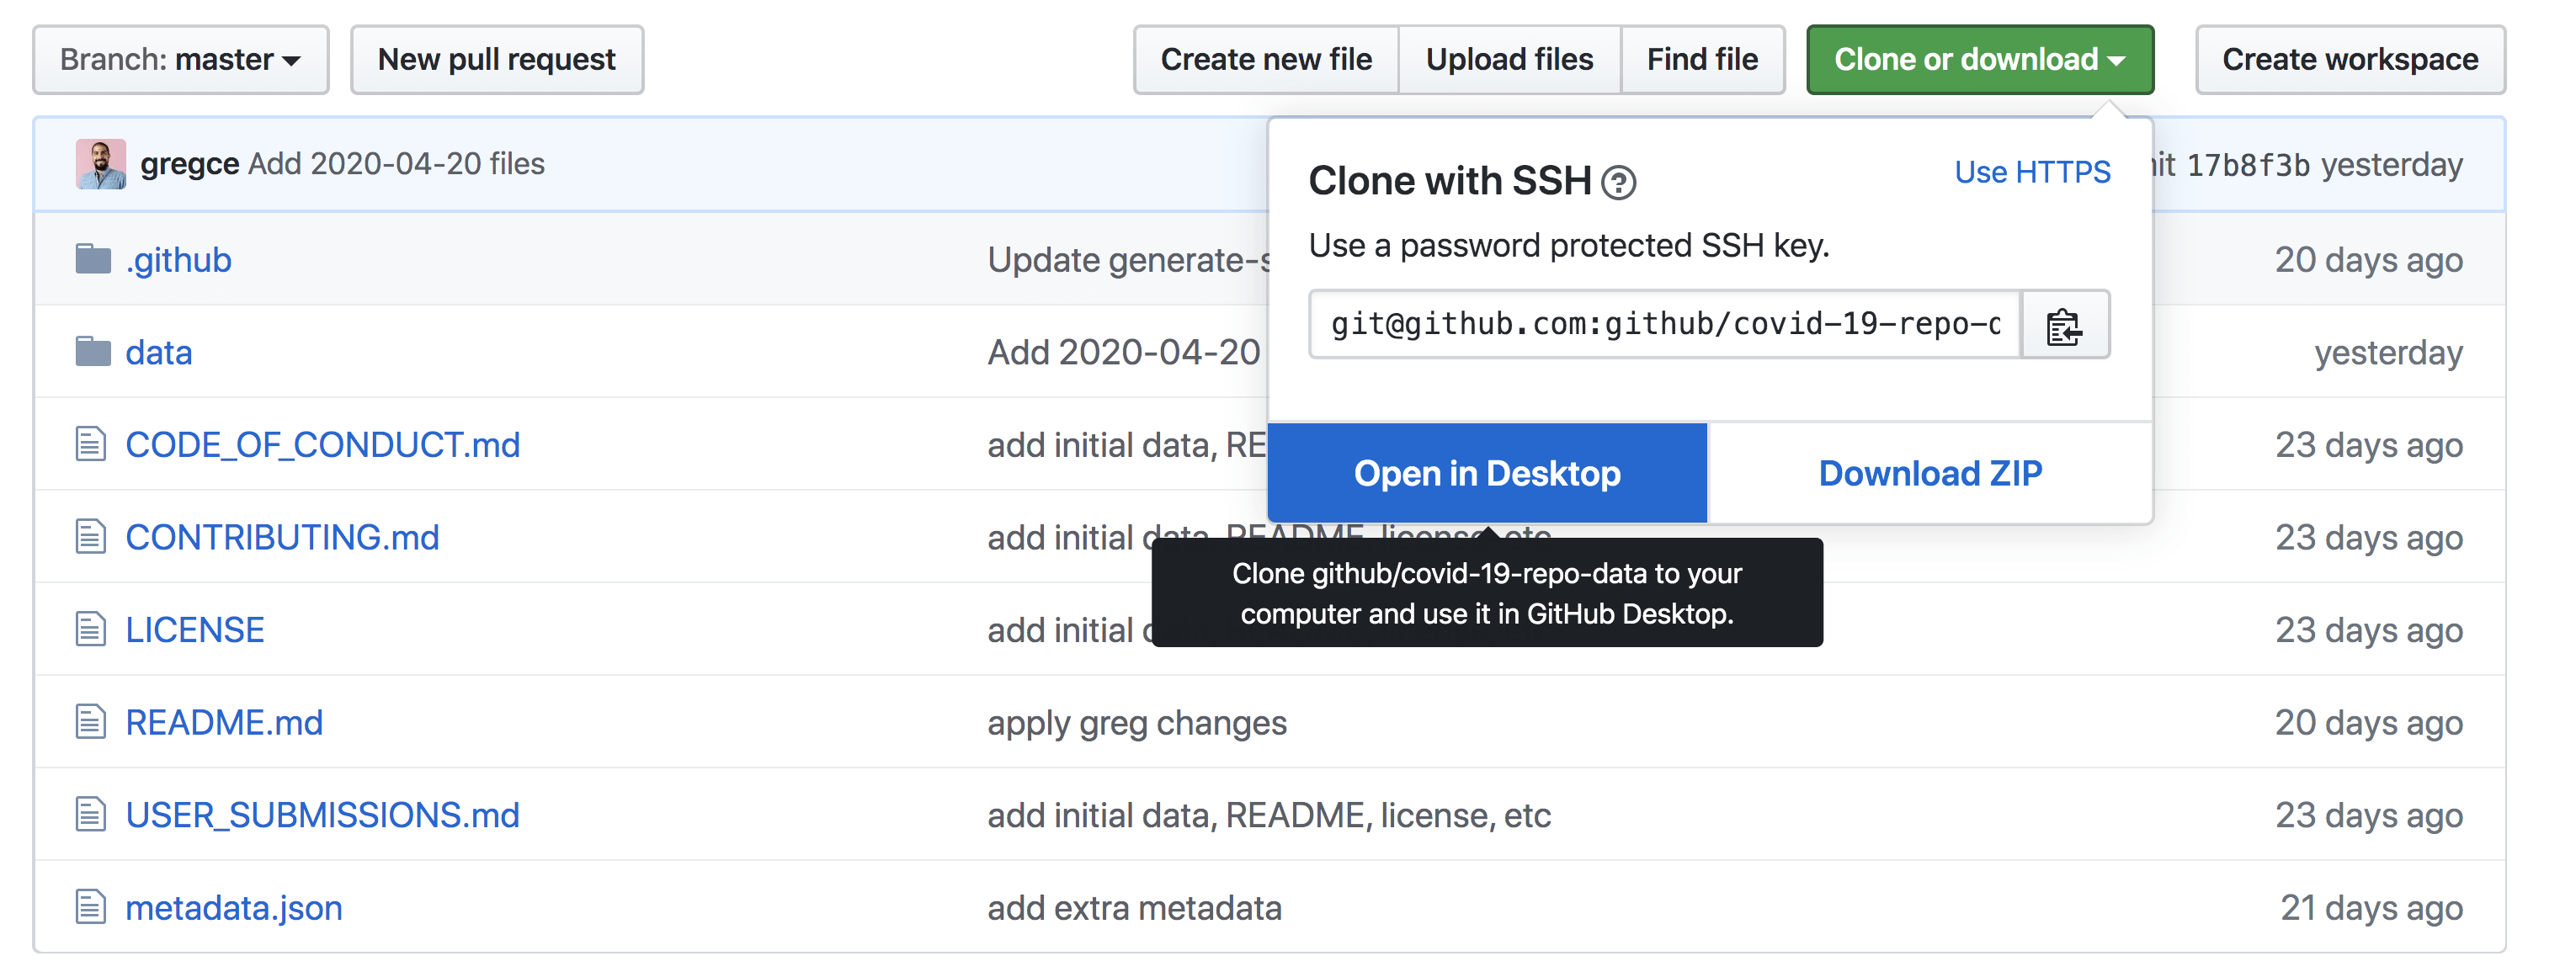This screenshot has width=2576, height=972.
Task: Click the data folder icon
Action: [x=93, y=352]
